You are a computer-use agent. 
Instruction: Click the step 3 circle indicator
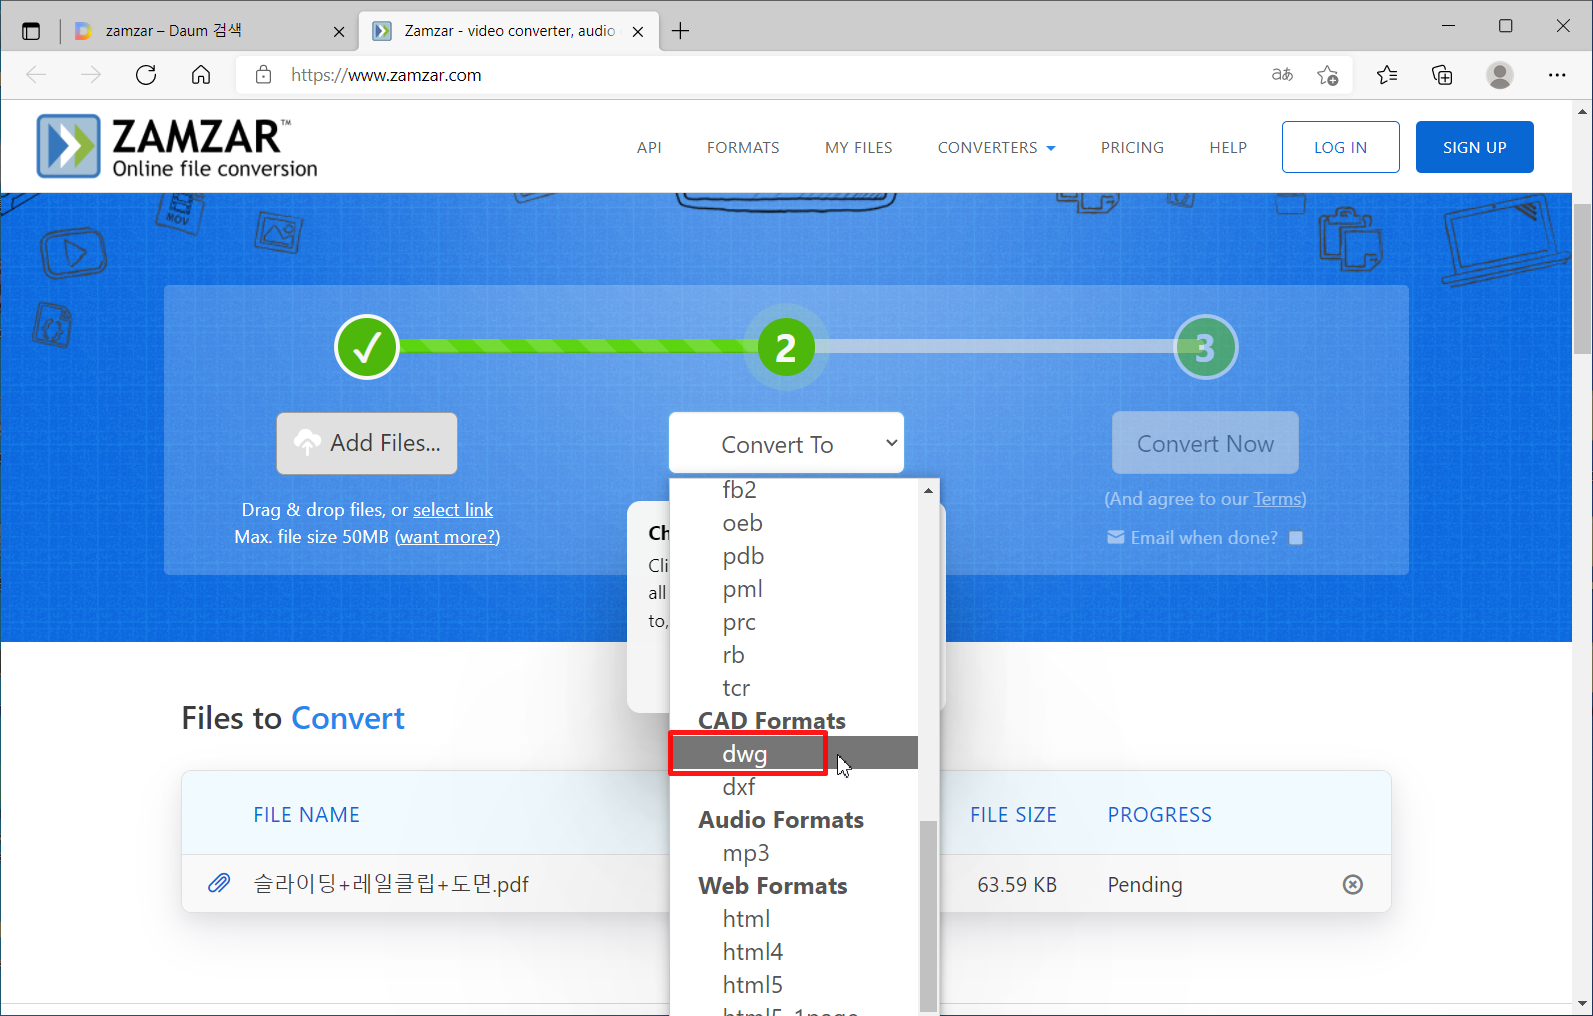point(1205,347)
